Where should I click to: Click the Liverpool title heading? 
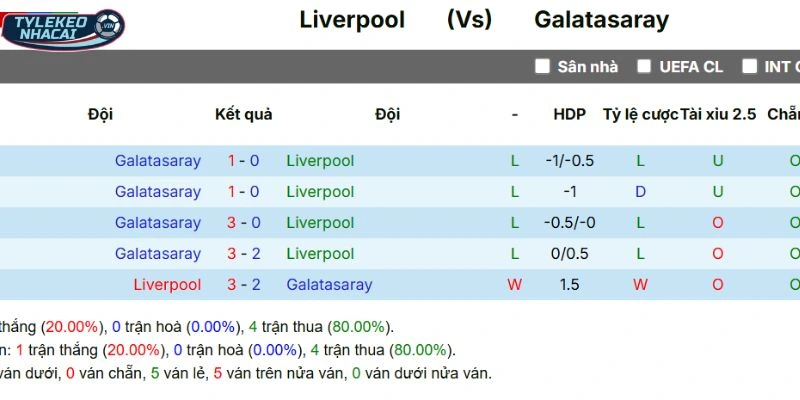[x=352, y=20]
